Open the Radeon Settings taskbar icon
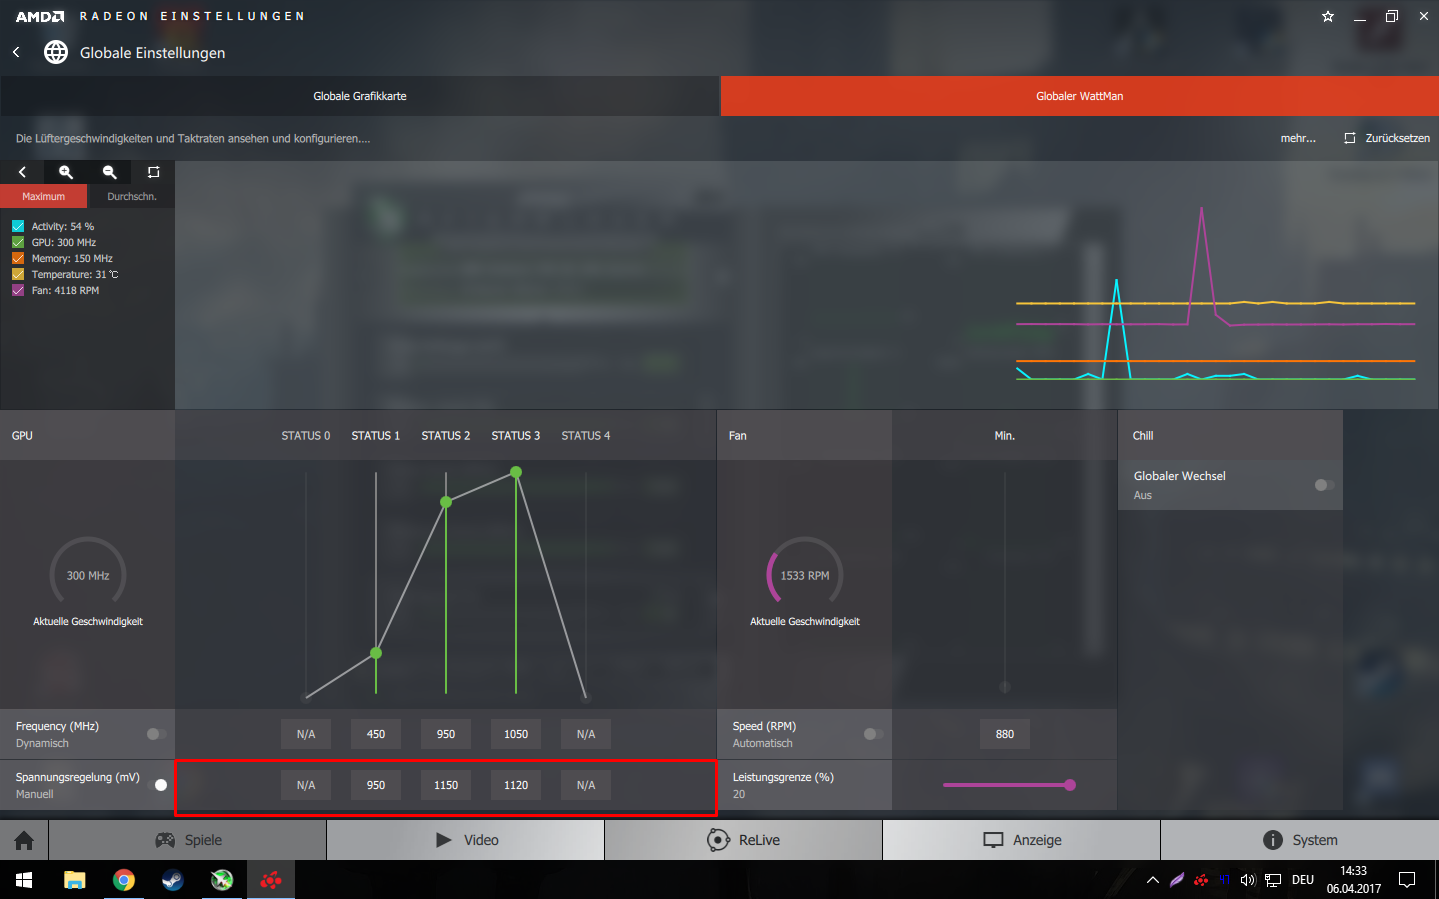This screenshot has width=1439, height=899. click(271, 880)
